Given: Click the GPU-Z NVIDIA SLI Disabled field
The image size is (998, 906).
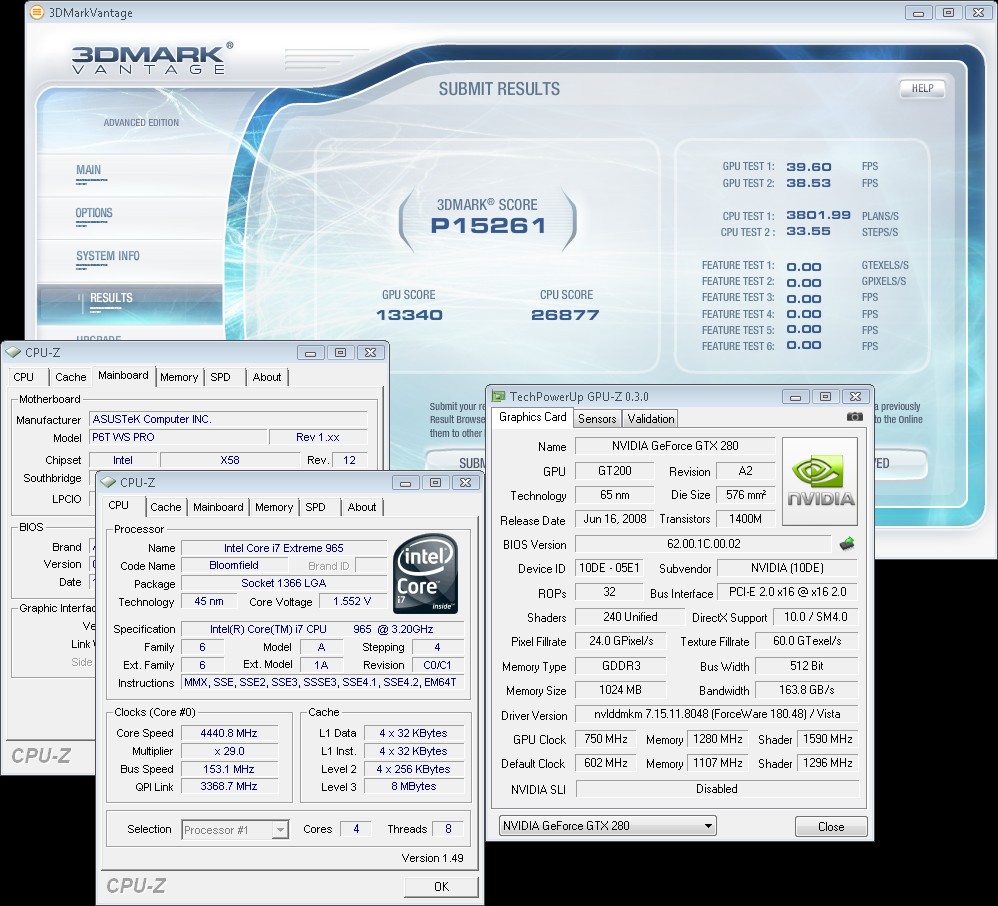Looking at the screenshot, I should (717, 789).
